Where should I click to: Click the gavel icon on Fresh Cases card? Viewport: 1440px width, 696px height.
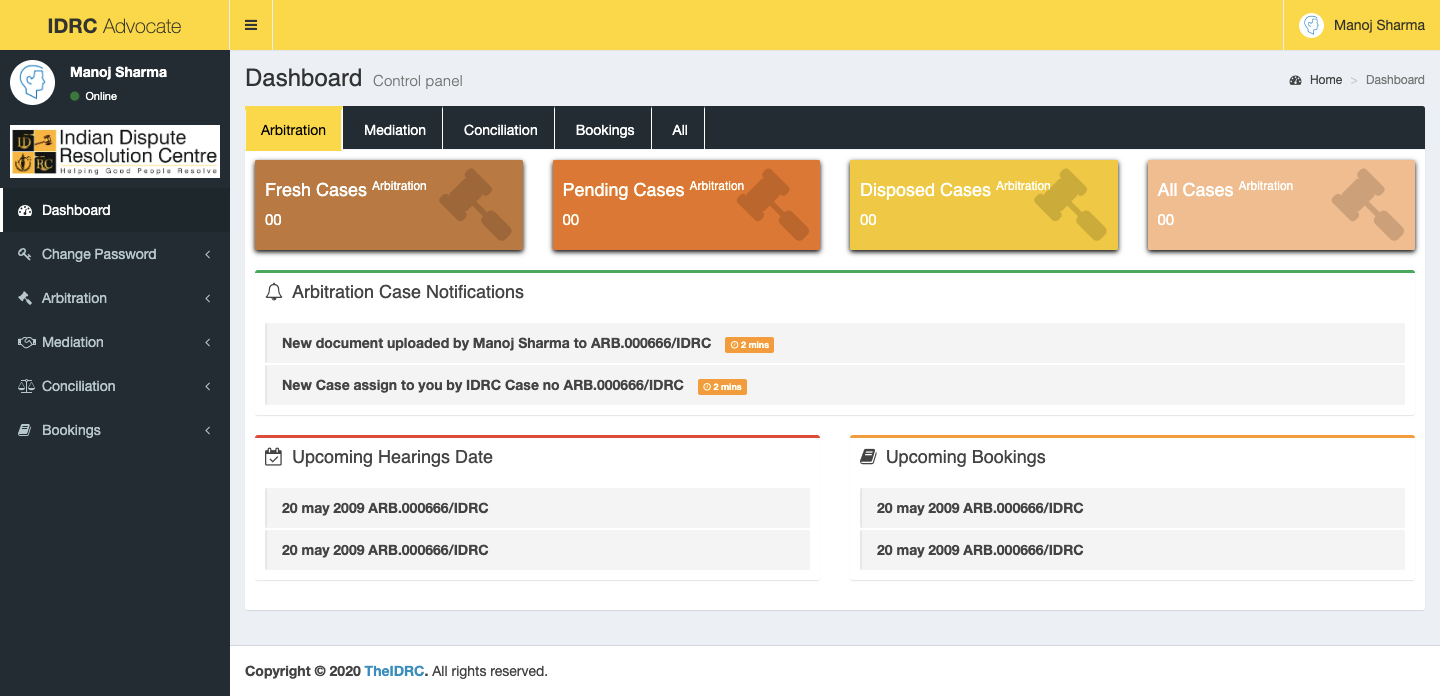click(475, 204)
